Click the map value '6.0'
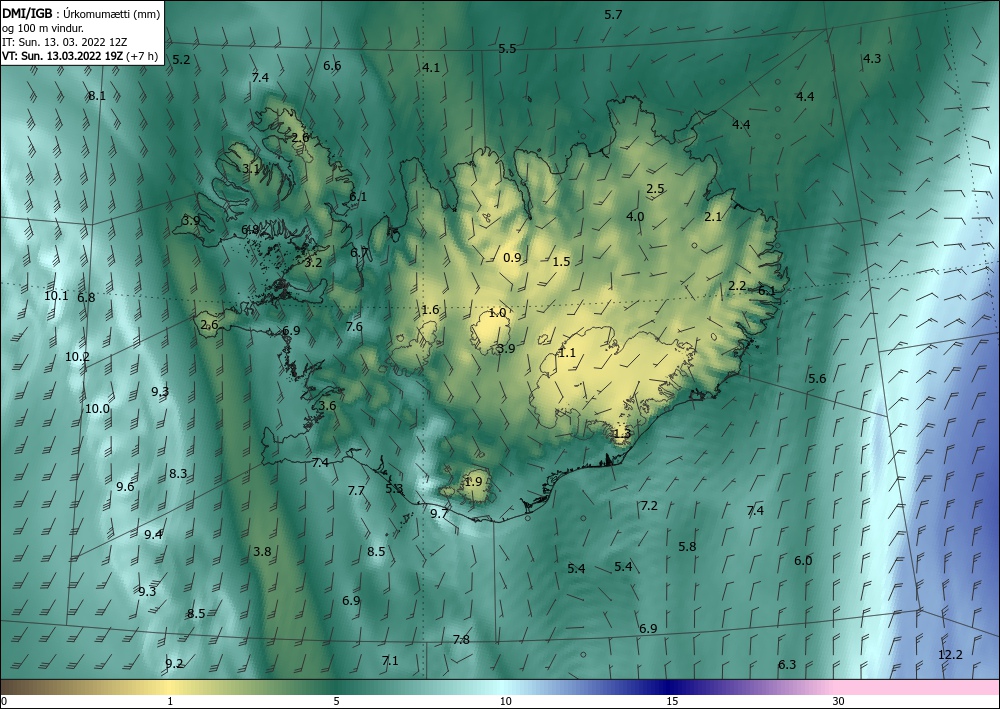 coord(803,561)
